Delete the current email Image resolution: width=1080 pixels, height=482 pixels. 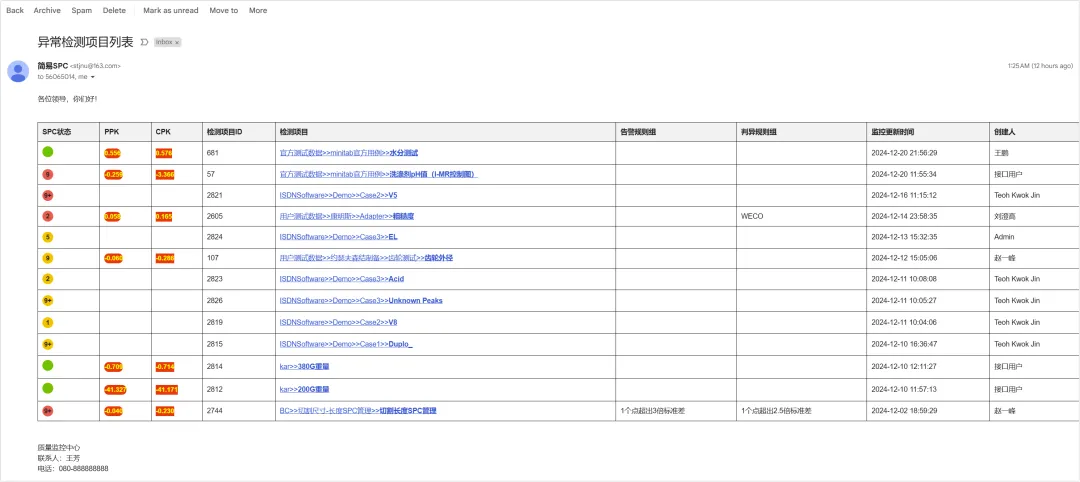pos(114,10)
